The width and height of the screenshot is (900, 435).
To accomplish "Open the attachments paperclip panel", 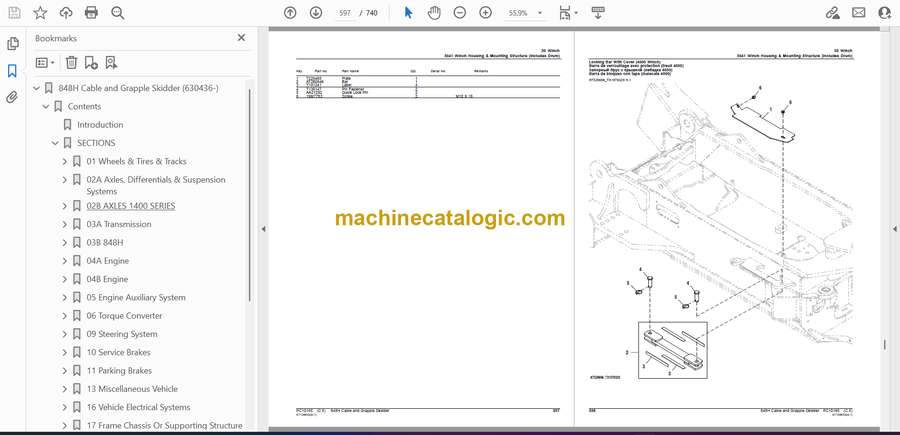I will tap(12, 97).
